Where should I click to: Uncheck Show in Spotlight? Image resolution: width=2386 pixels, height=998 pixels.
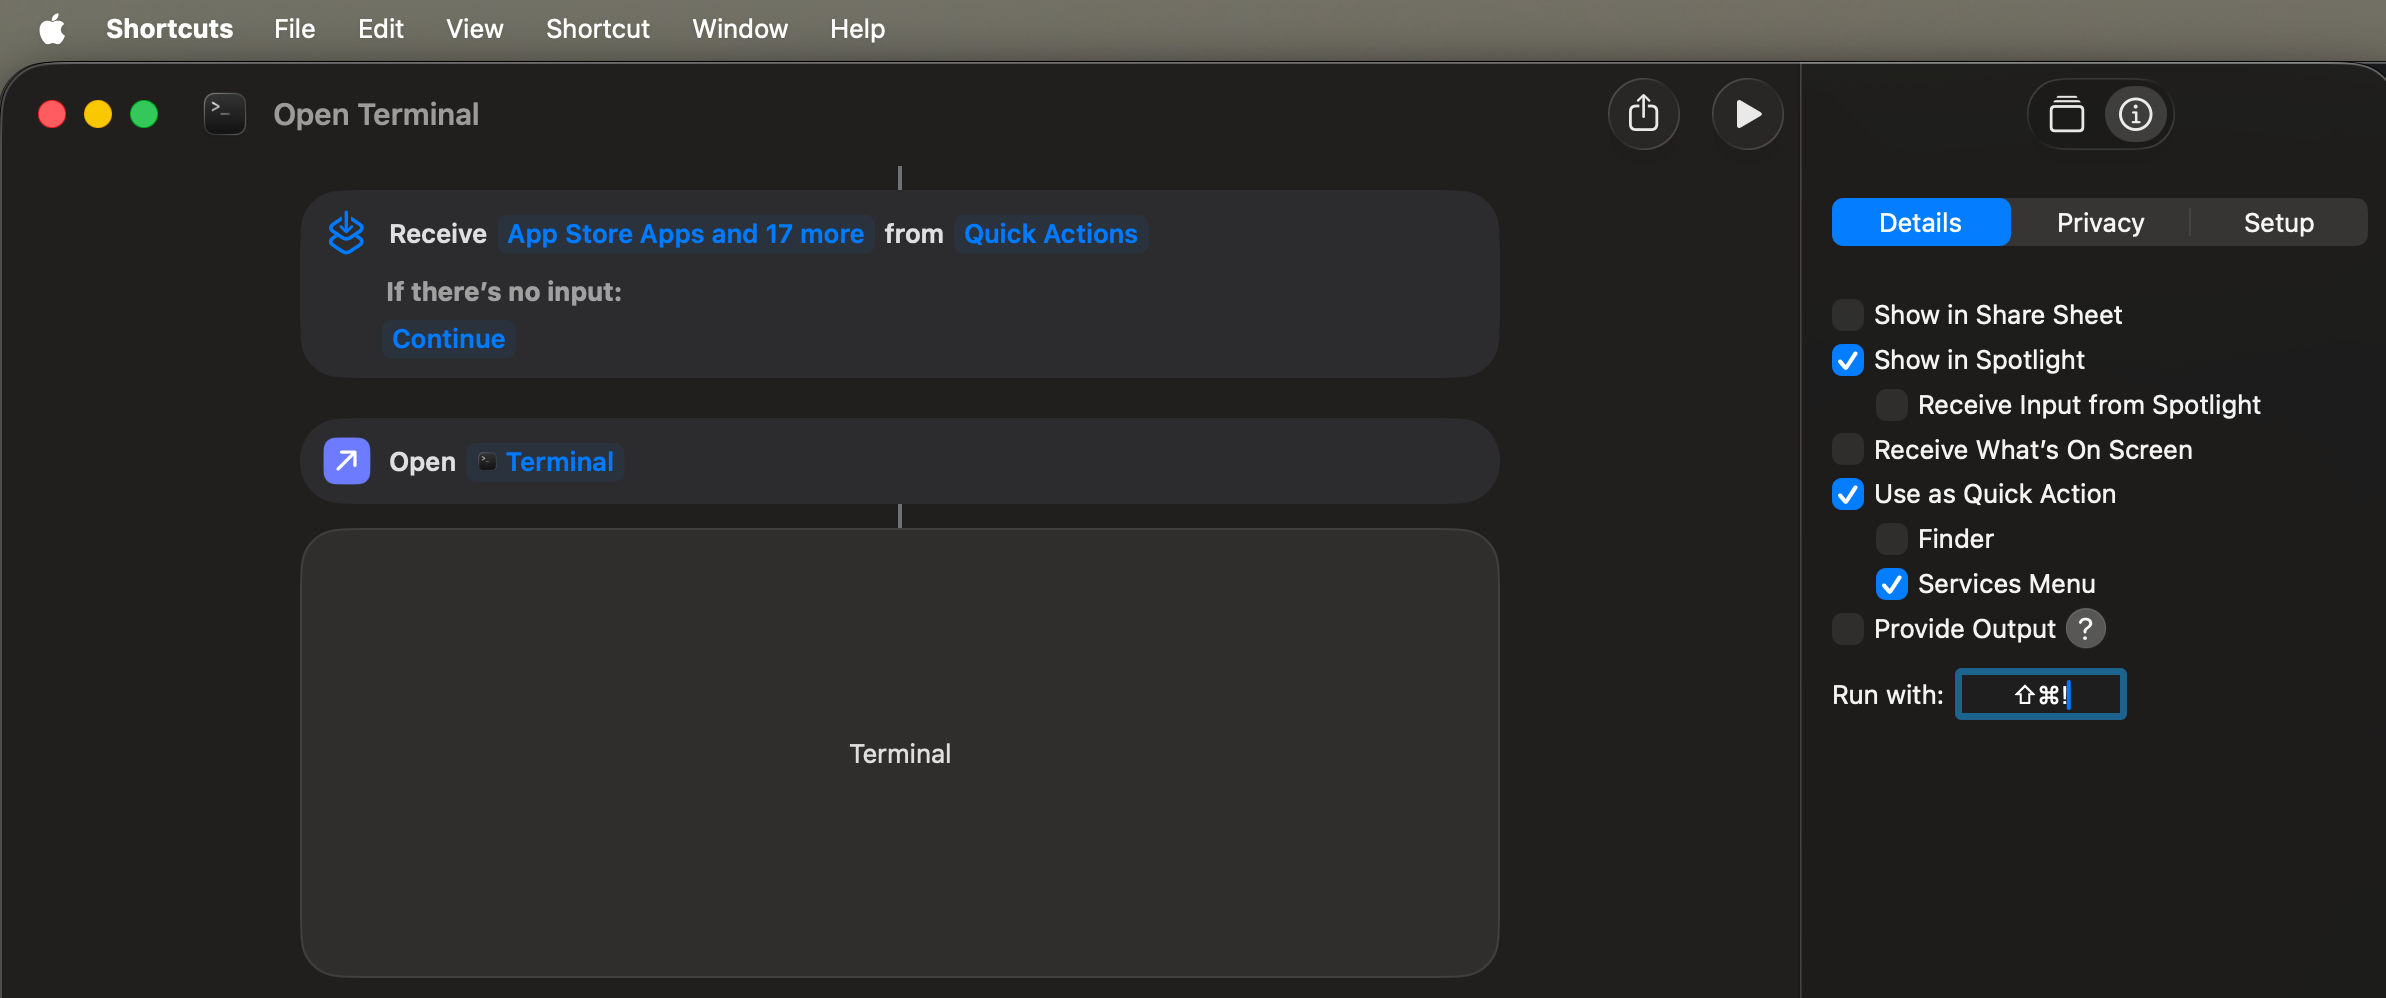(1847, 360)
